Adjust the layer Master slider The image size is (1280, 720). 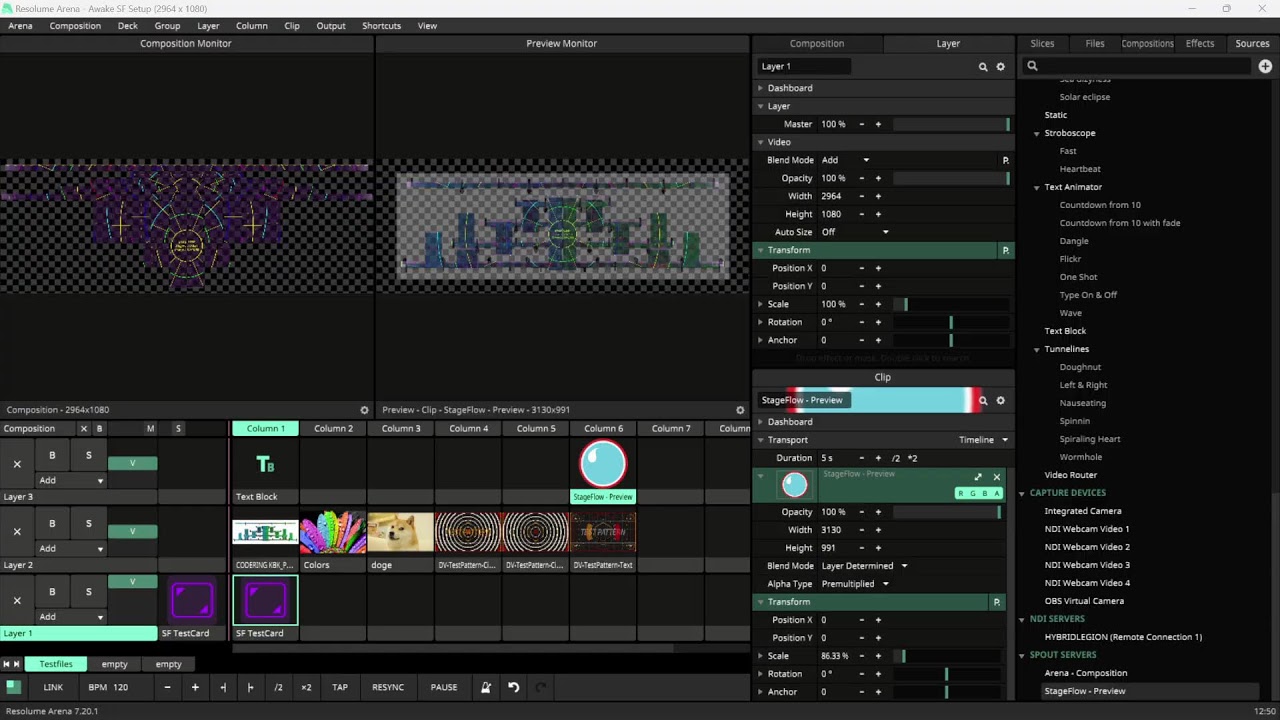951,124
